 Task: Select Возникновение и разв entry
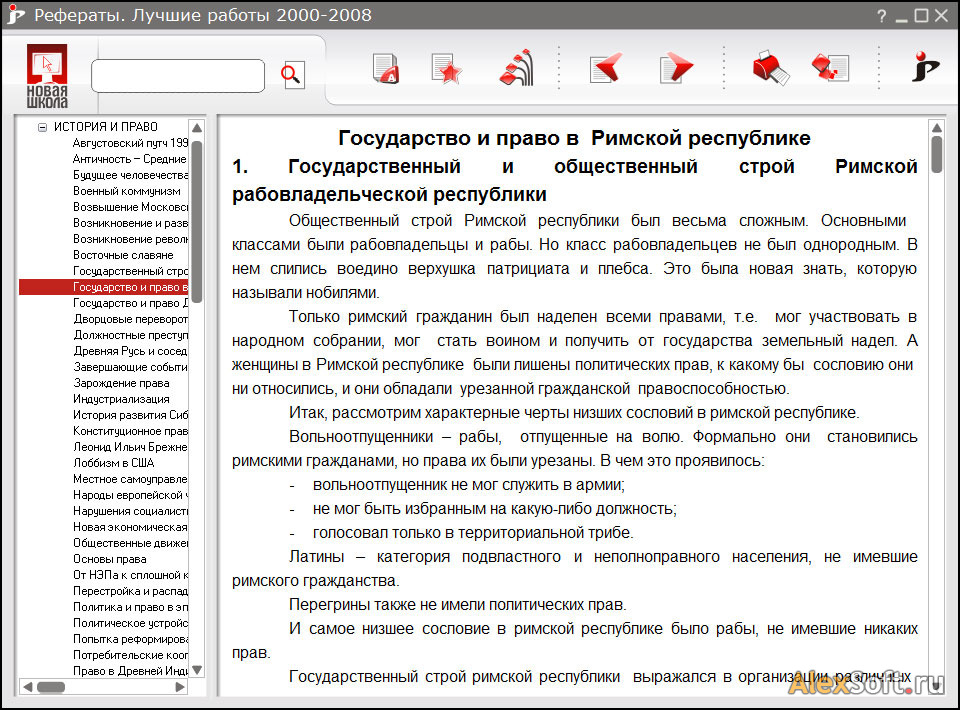(130, 223)
